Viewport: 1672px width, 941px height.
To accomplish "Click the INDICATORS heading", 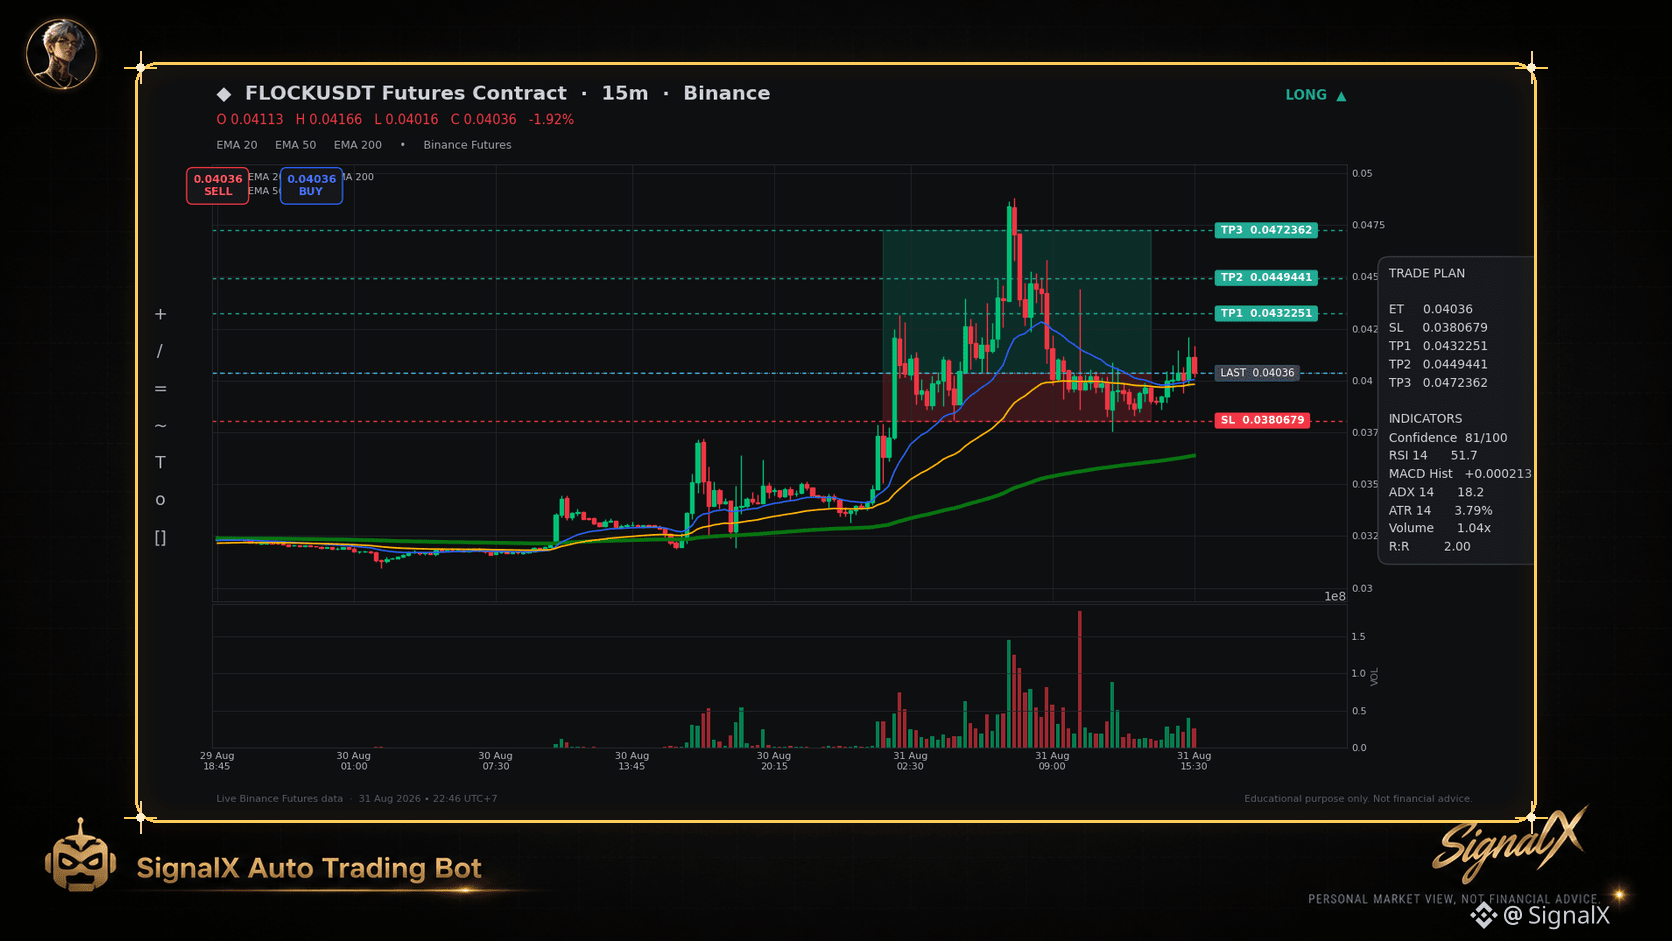I will (1425, 419).
